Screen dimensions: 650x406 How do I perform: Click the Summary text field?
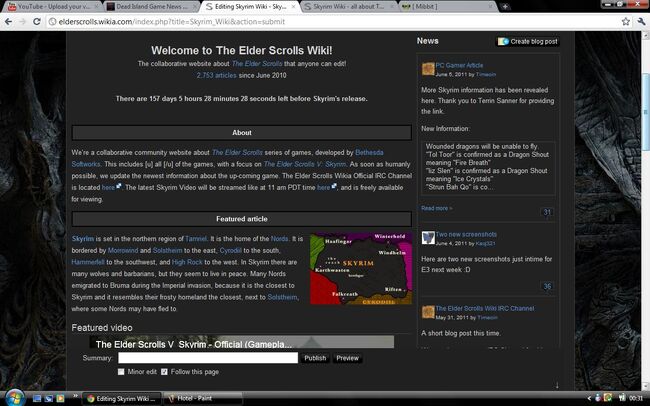(x=208, y=358)
